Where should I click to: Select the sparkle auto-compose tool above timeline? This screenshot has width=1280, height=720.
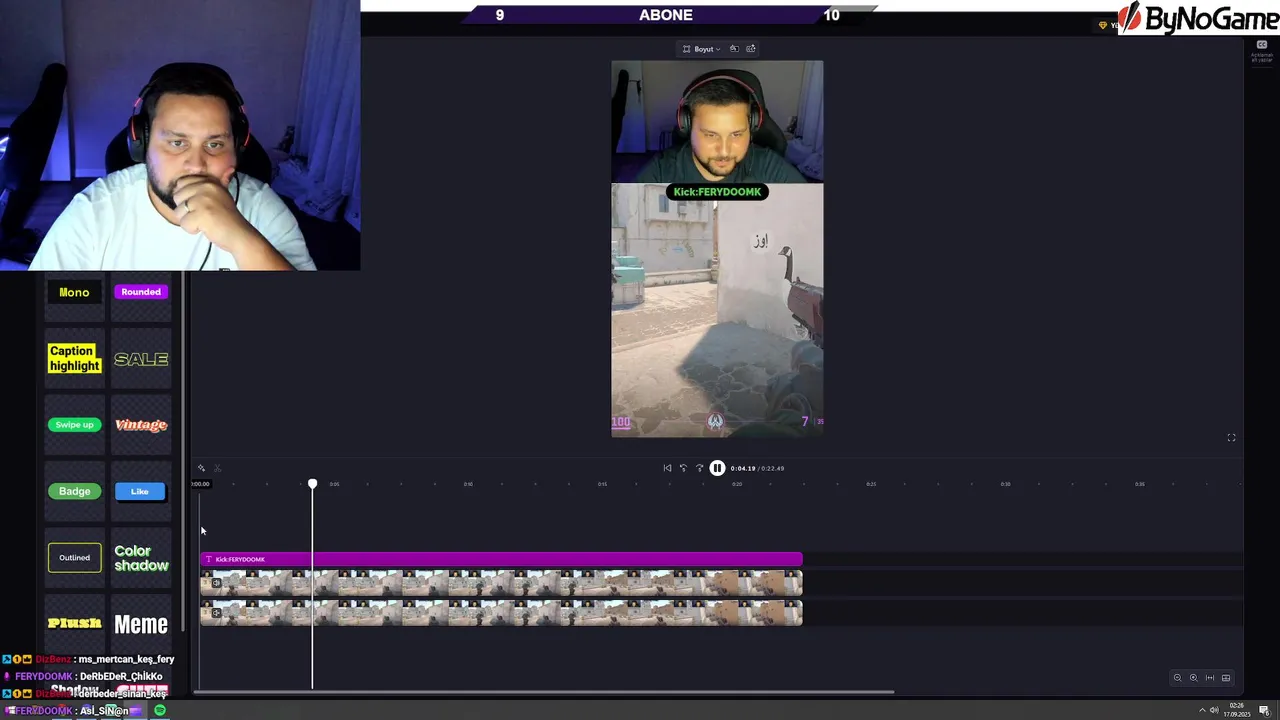click(x=201, y=468)
